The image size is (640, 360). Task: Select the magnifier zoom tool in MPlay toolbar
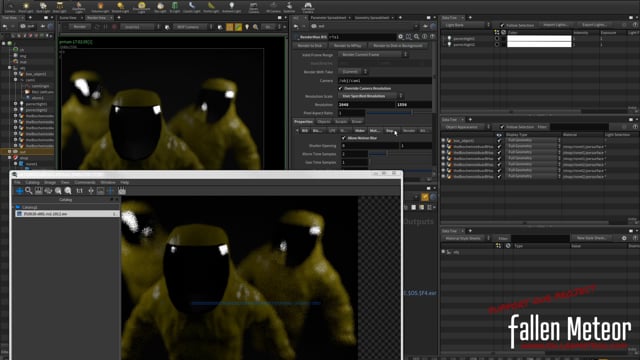[x=29, y=191]
